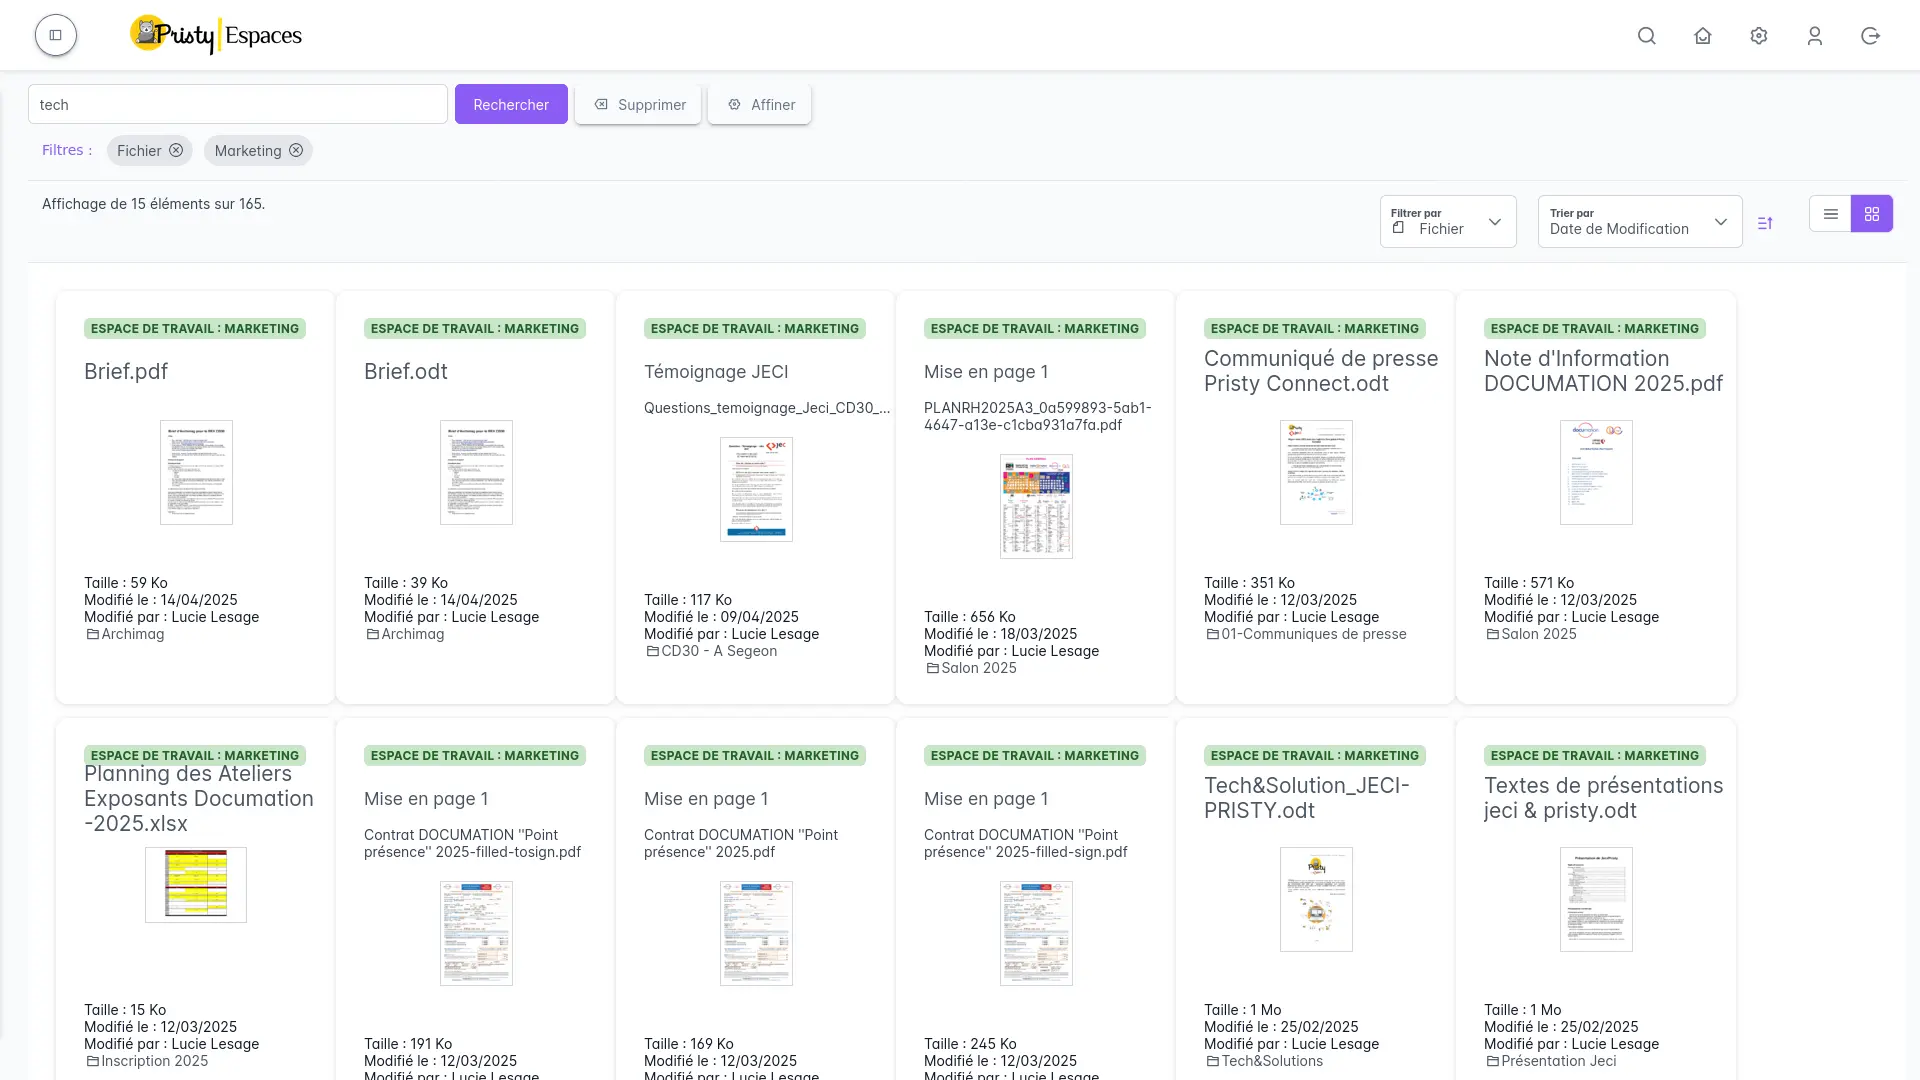This screenshot has width=1920, height=1080.
Task: Open Archimag folder under Brief.odt
Action: [x=405, y=634]
